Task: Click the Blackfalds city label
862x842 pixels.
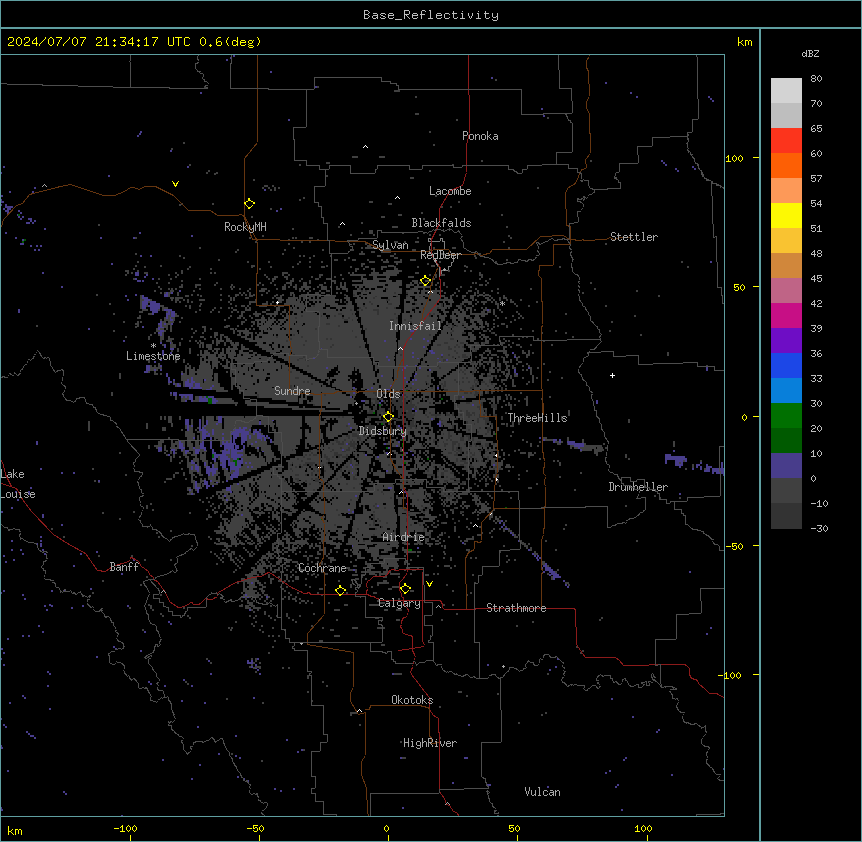Action: tap(441, 223)
